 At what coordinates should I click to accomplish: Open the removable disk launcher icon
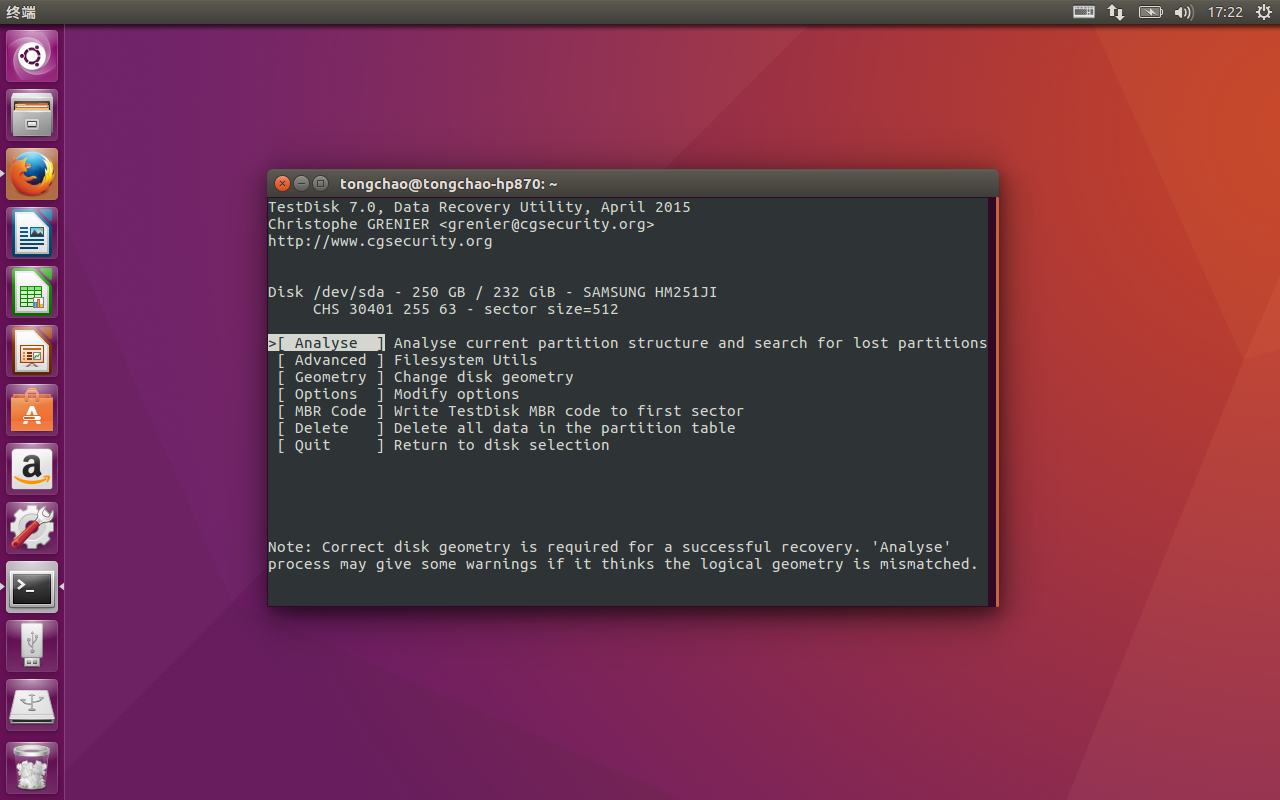pyautogui.click(x=32, y=705)
